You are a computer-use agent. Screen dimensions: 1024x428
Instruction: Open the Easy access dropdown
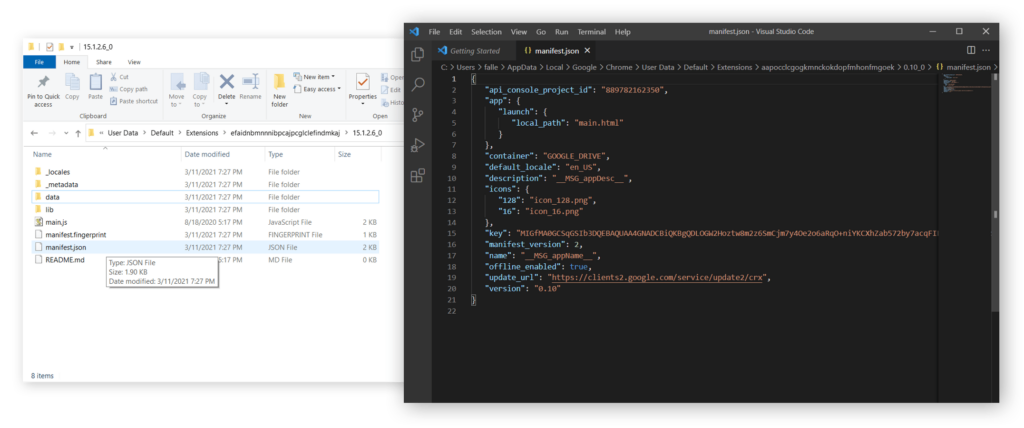coord(317,89)
